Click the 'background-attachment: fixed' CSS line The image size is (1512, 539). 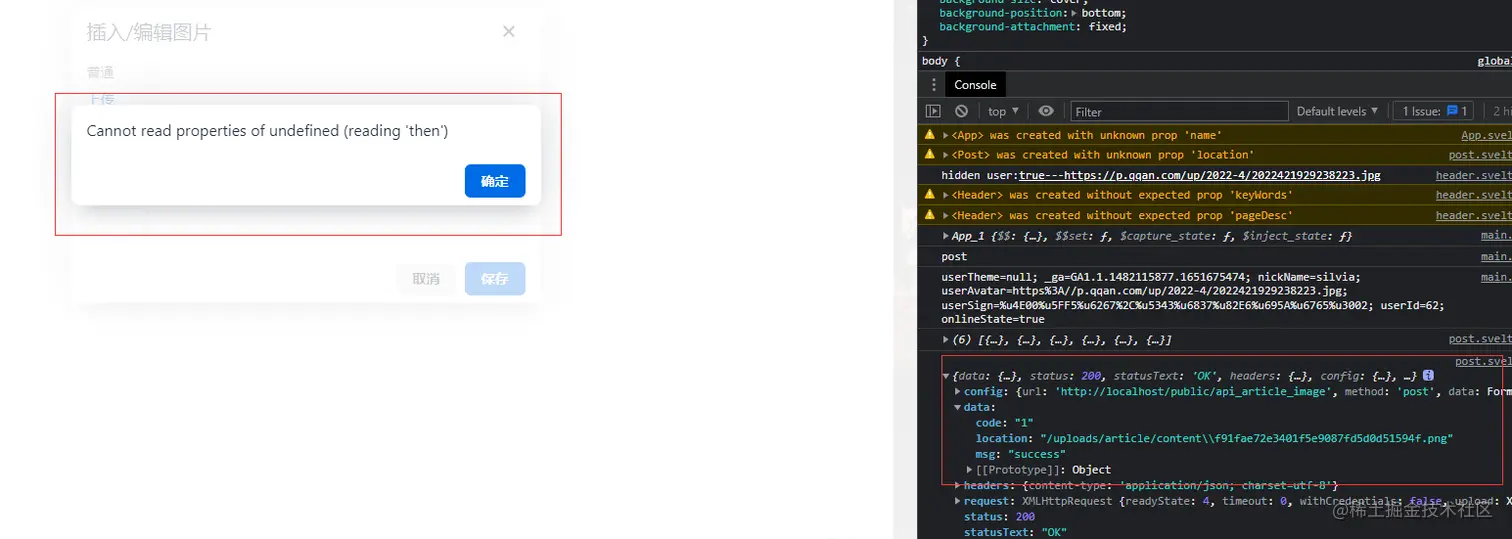point(1032,27)
